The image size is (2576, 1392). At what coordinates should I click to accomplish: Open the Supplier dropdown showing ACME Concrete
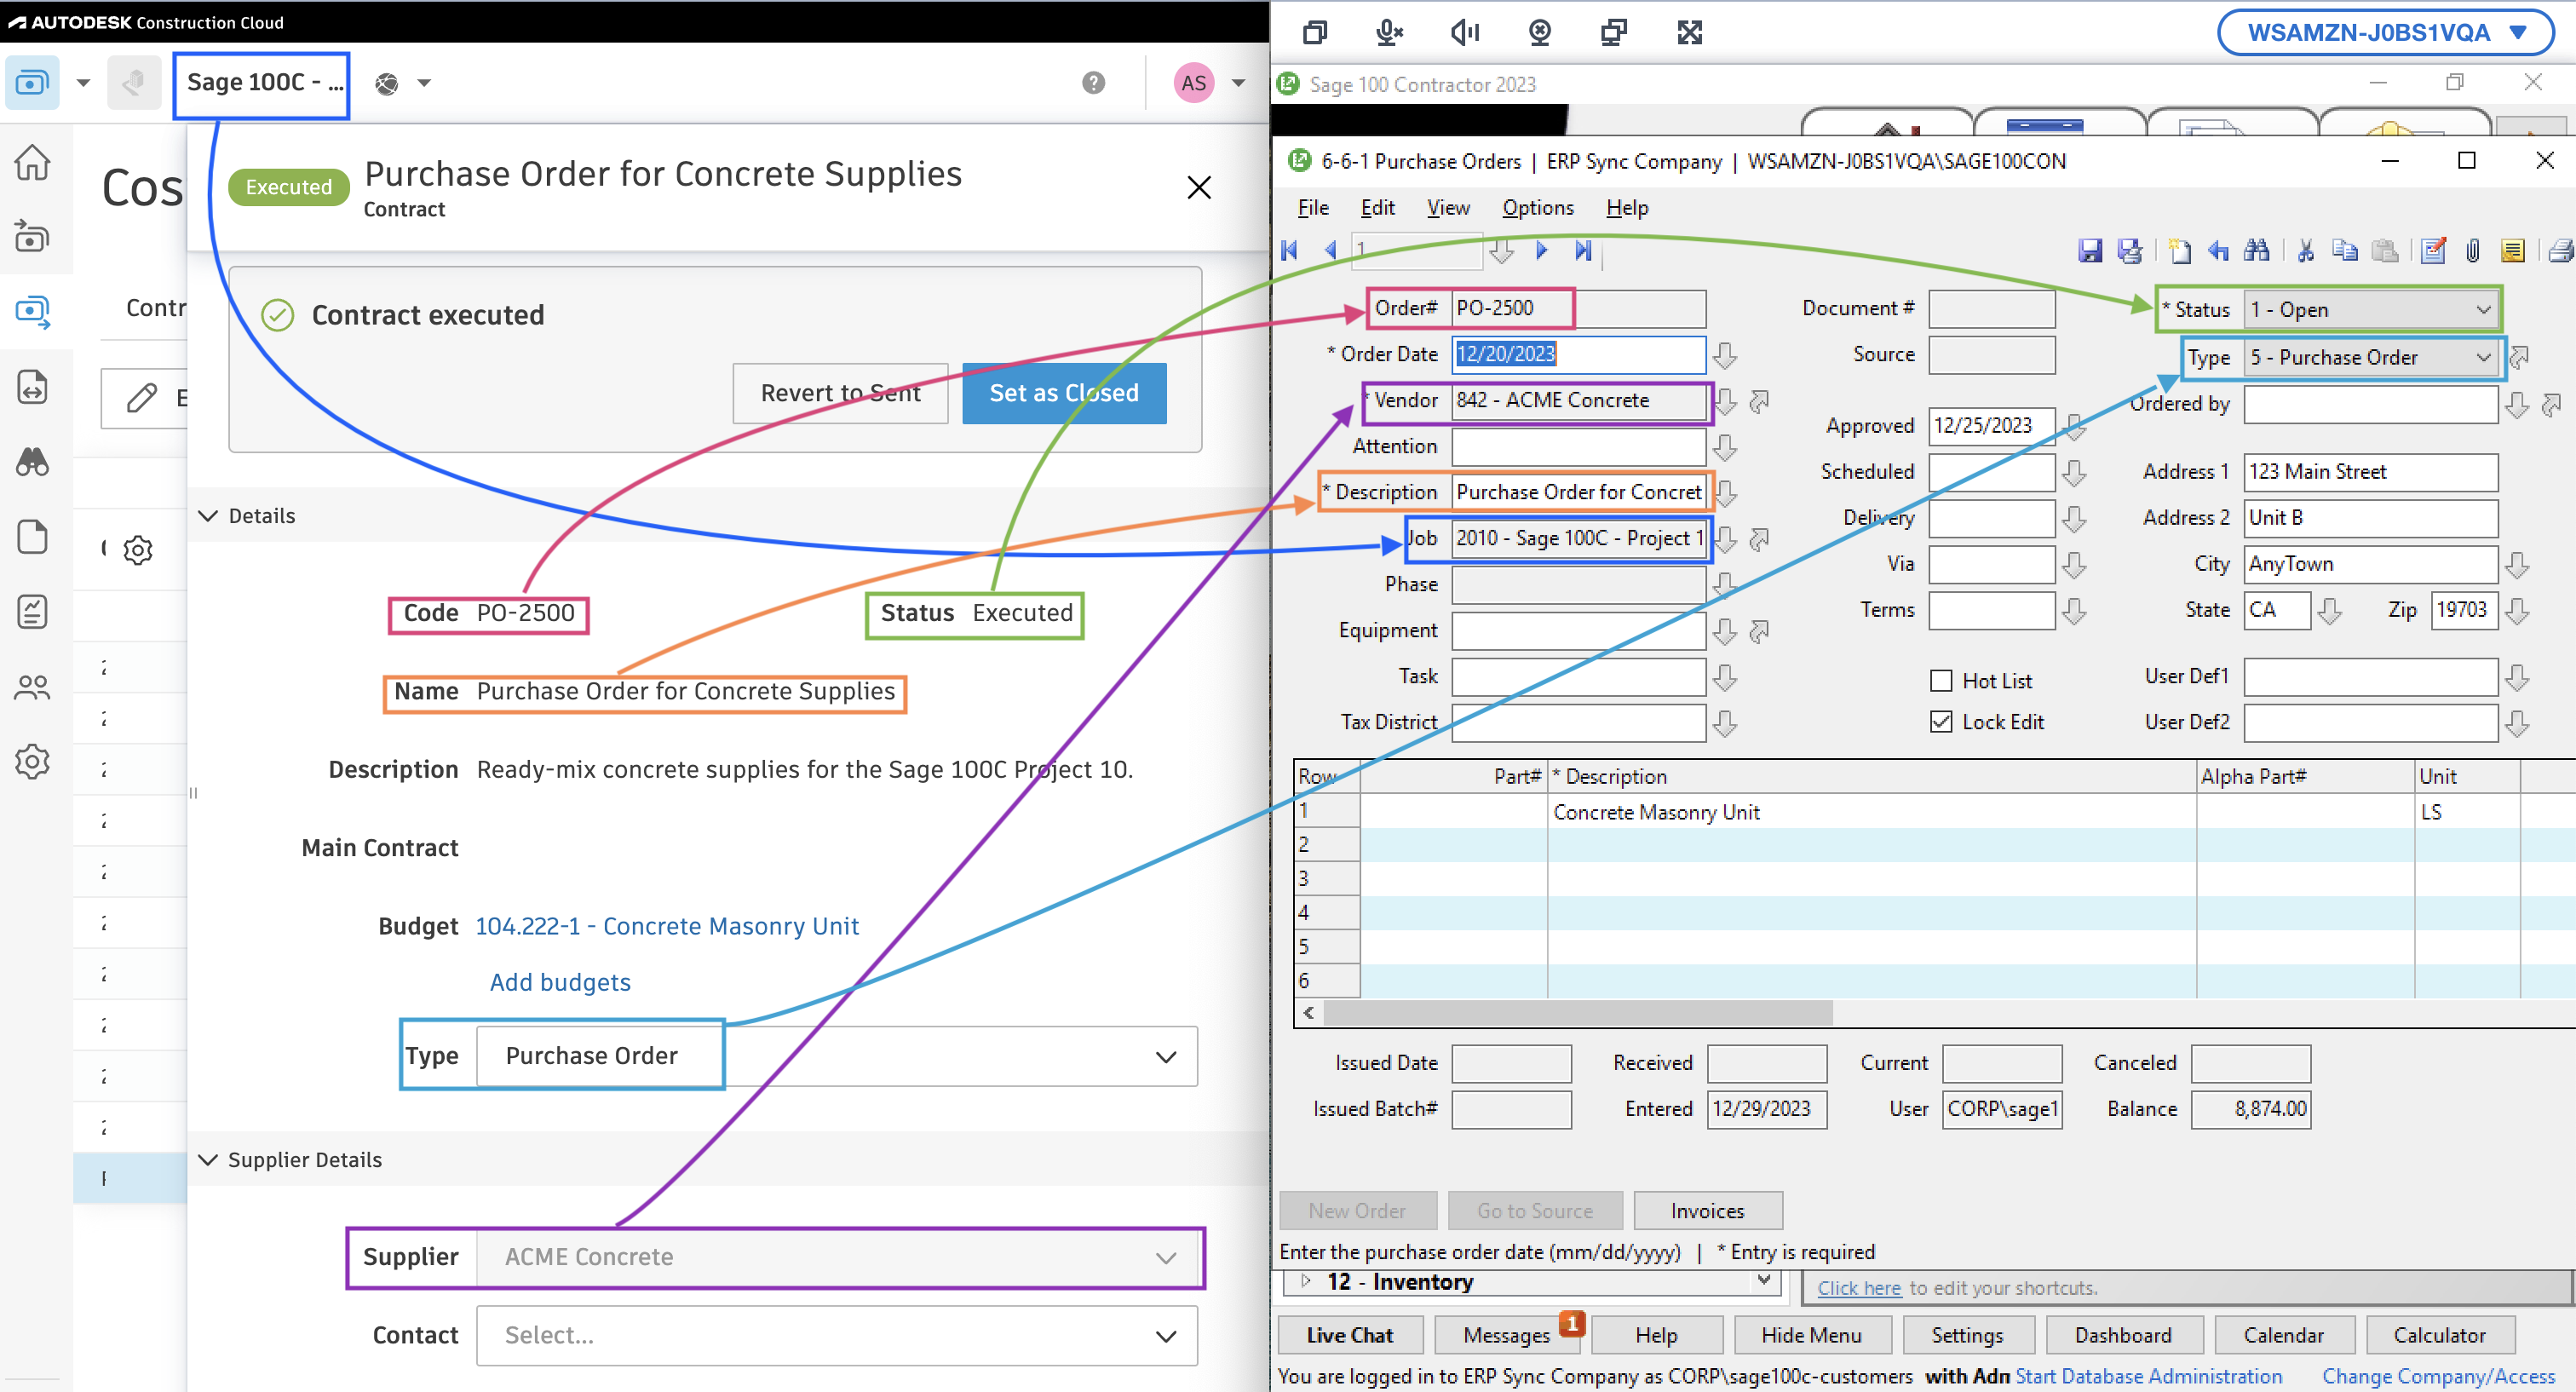point(837,1257)
